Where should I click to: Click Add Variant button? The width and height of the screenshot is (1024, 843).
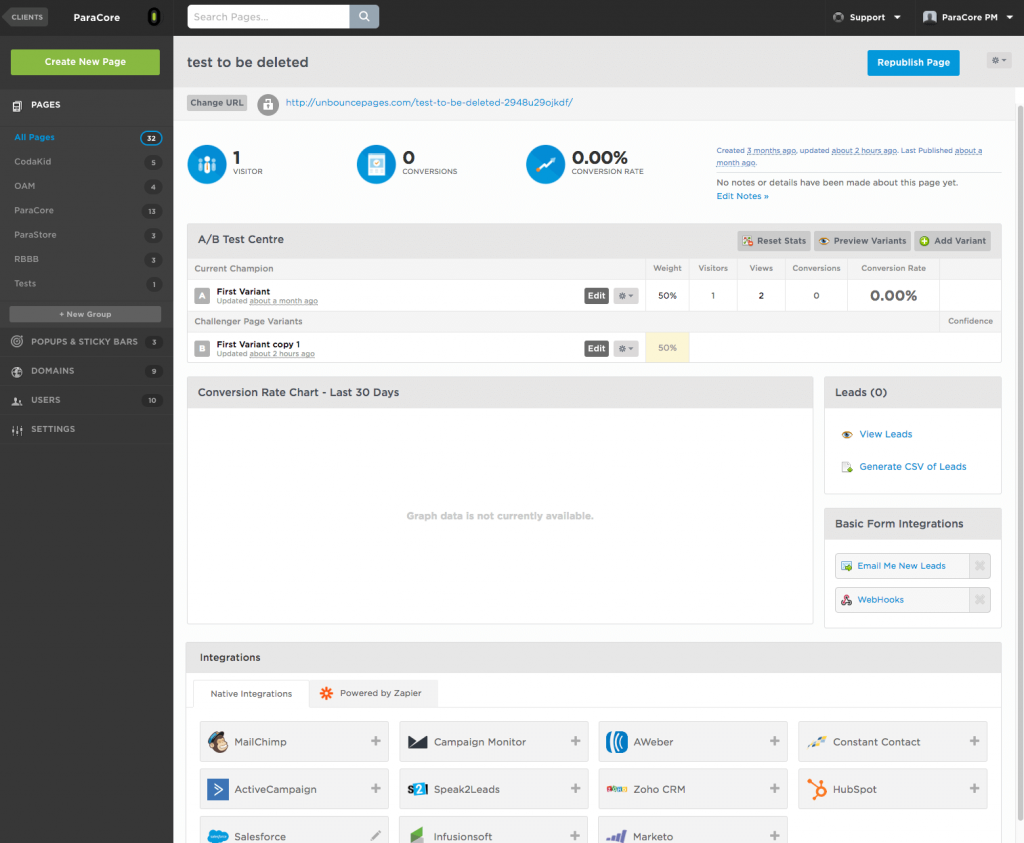click(952, 241)
